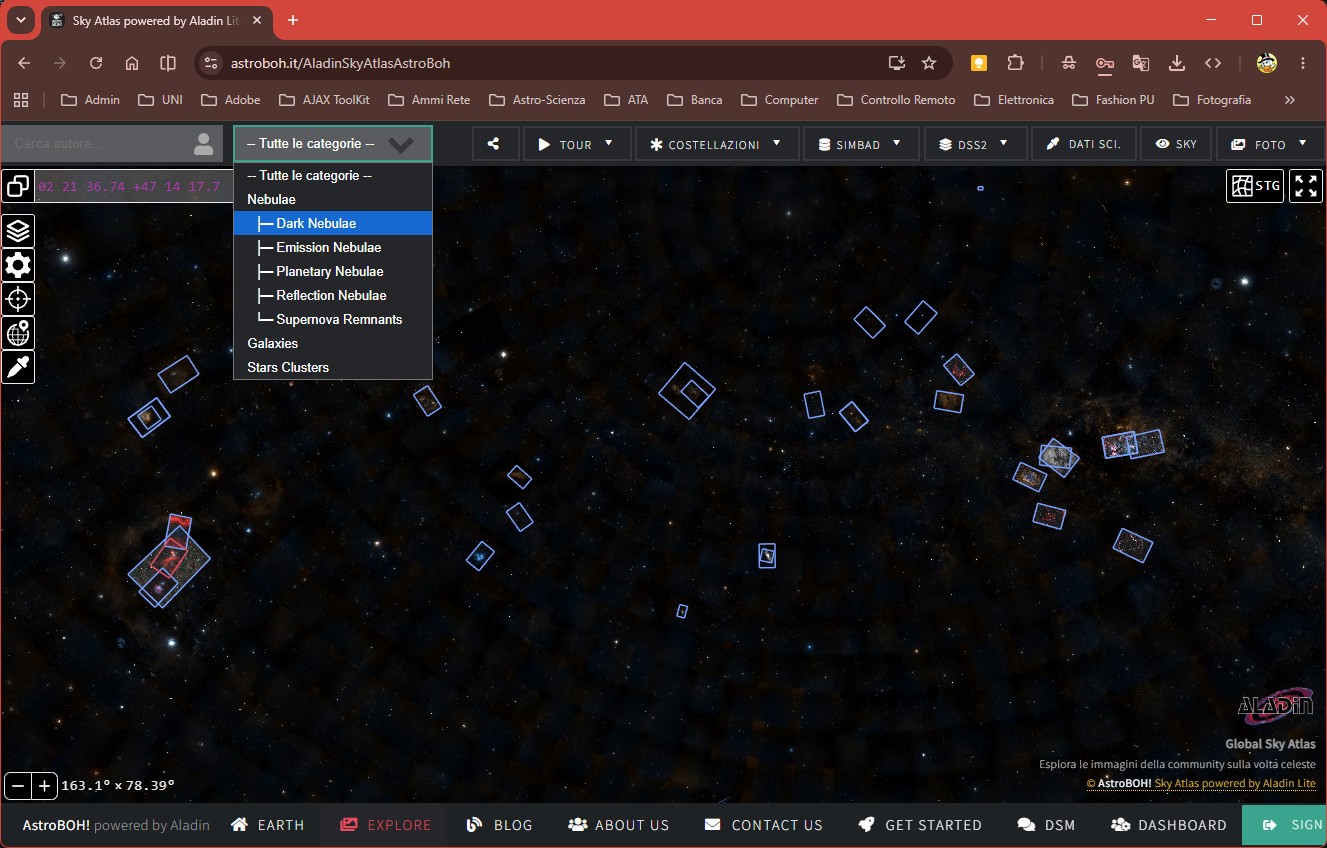This screenshot has height=848, width=1327.
Task: Open CONTACT US page
Action: point(764,825)
